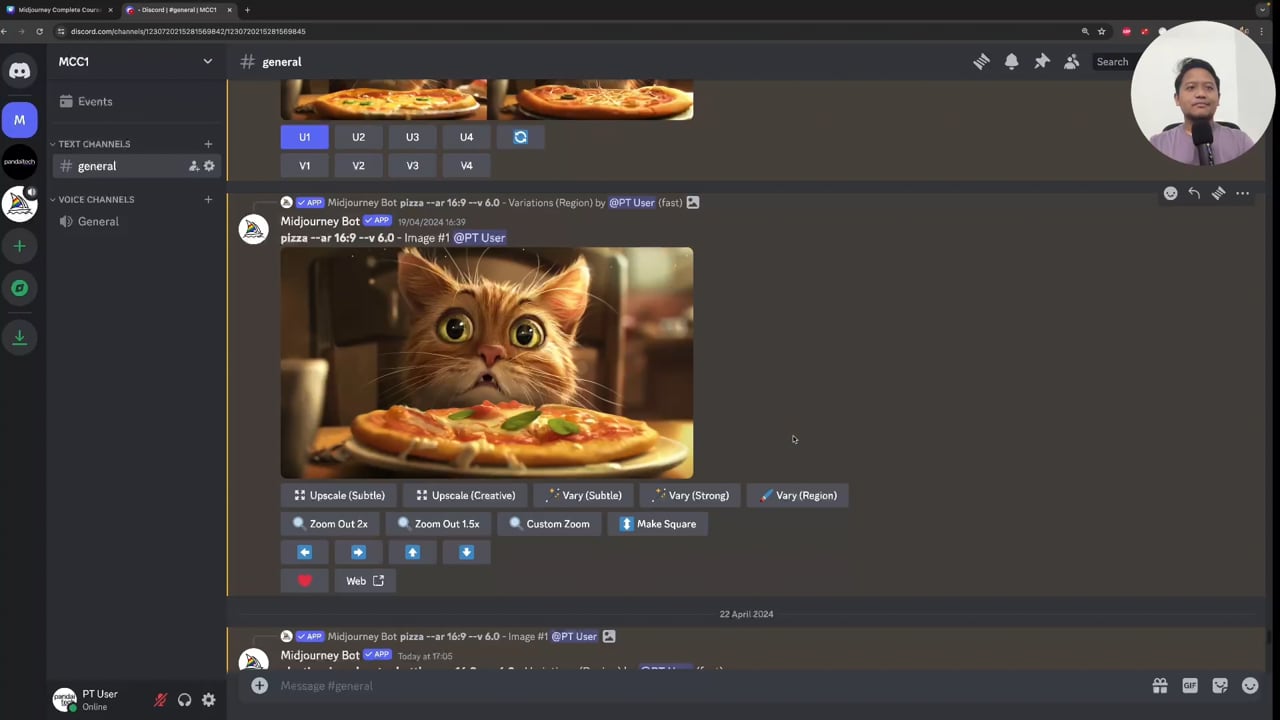Select the #general text channel
1280x720 pixels.
136,166
